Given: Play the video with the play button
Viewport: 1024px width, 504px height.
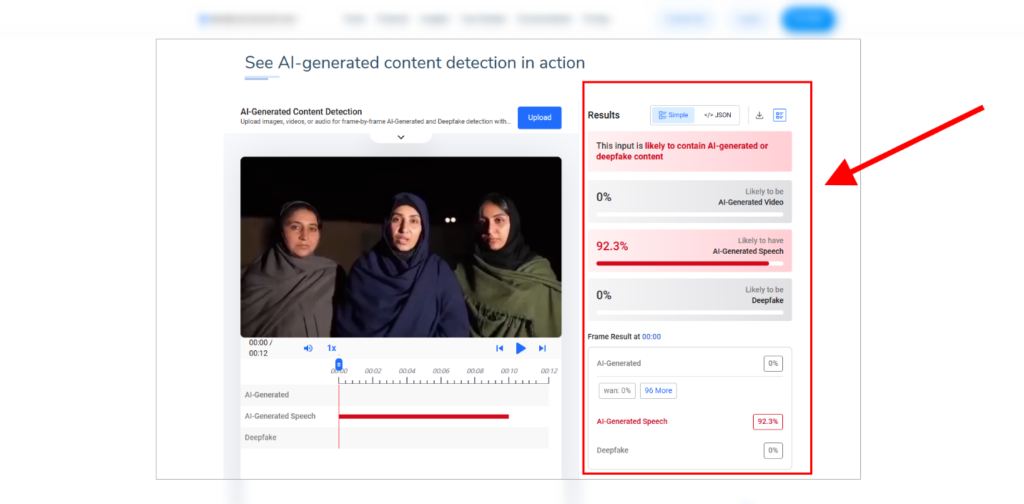Looking at the screenshot, I should [x=521, y=348].
